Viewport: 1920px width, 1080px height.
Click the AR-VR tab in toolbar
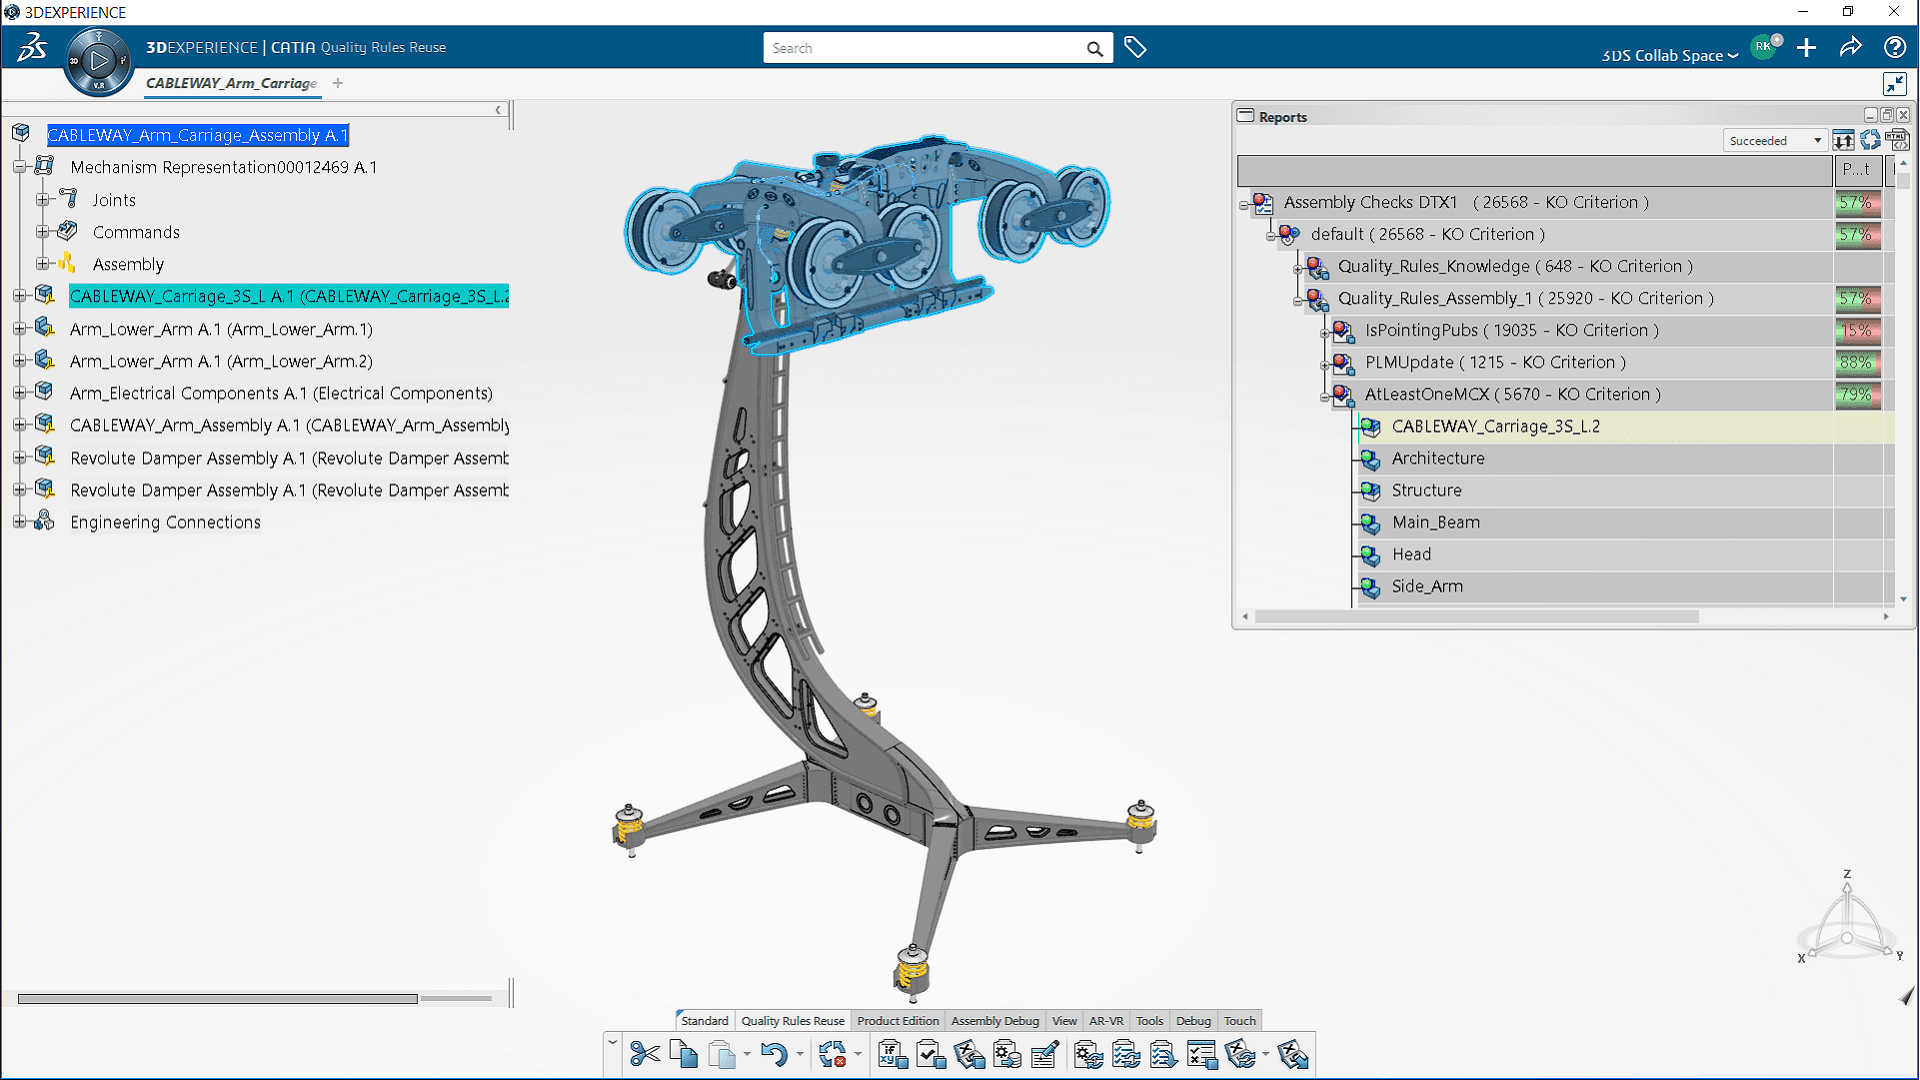pos(1106,1019)
